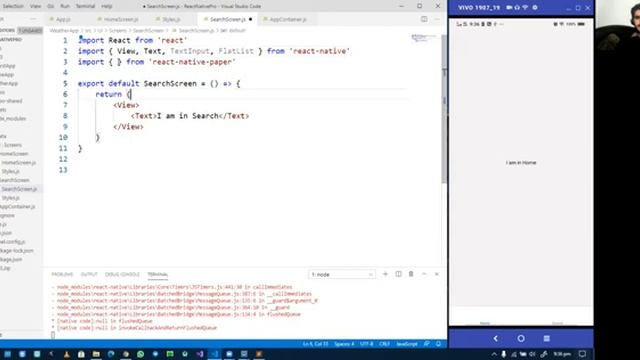Click the split editor right icon
This screenshot has width=640, height=360.
tap(424, 19)
